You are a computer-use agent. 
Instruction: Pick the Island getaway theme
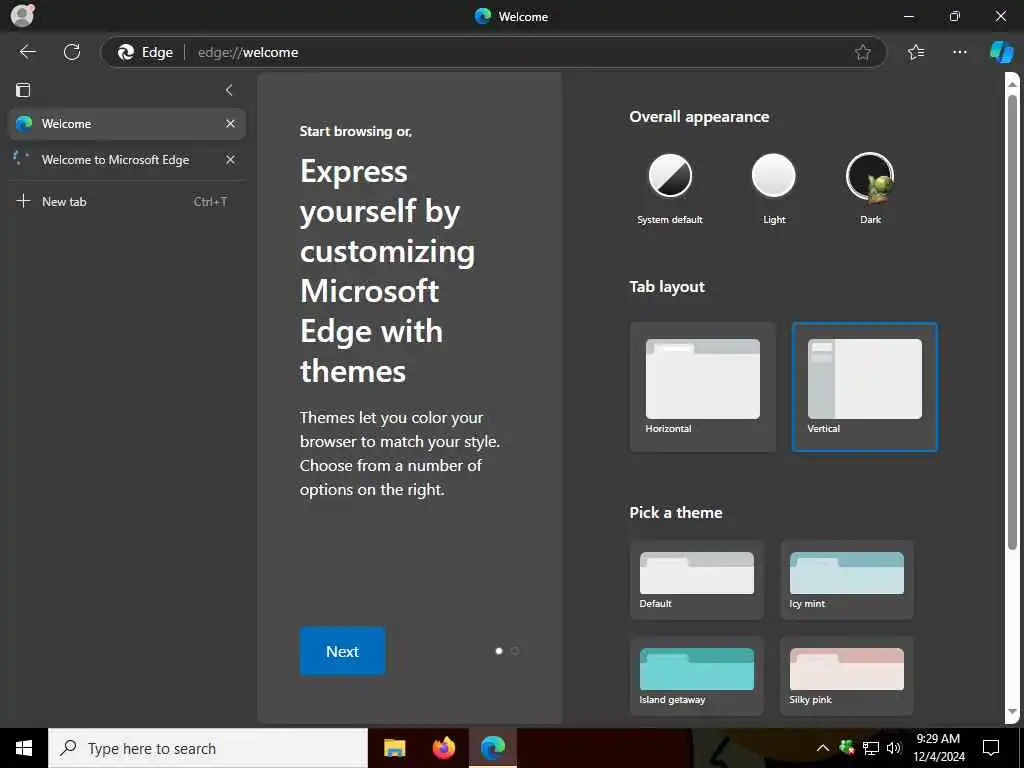(x=697, y=676)
